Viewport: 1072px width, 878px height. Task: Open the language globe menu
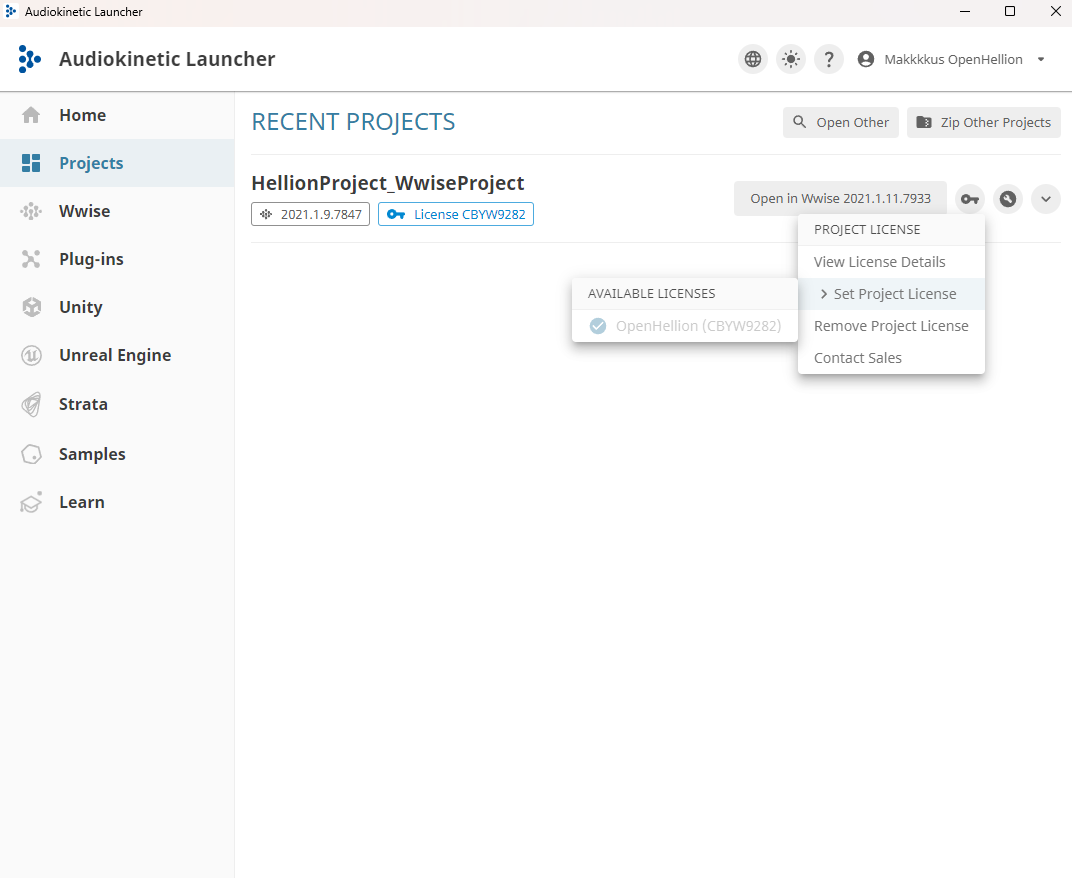coord(753,59)
